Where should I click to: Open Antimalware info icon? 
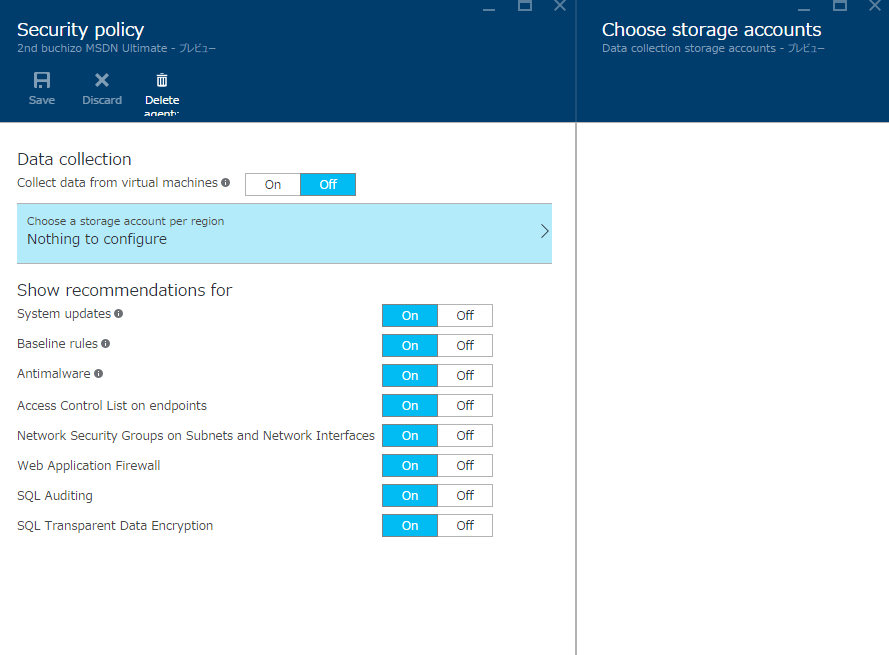pos(99,374)
